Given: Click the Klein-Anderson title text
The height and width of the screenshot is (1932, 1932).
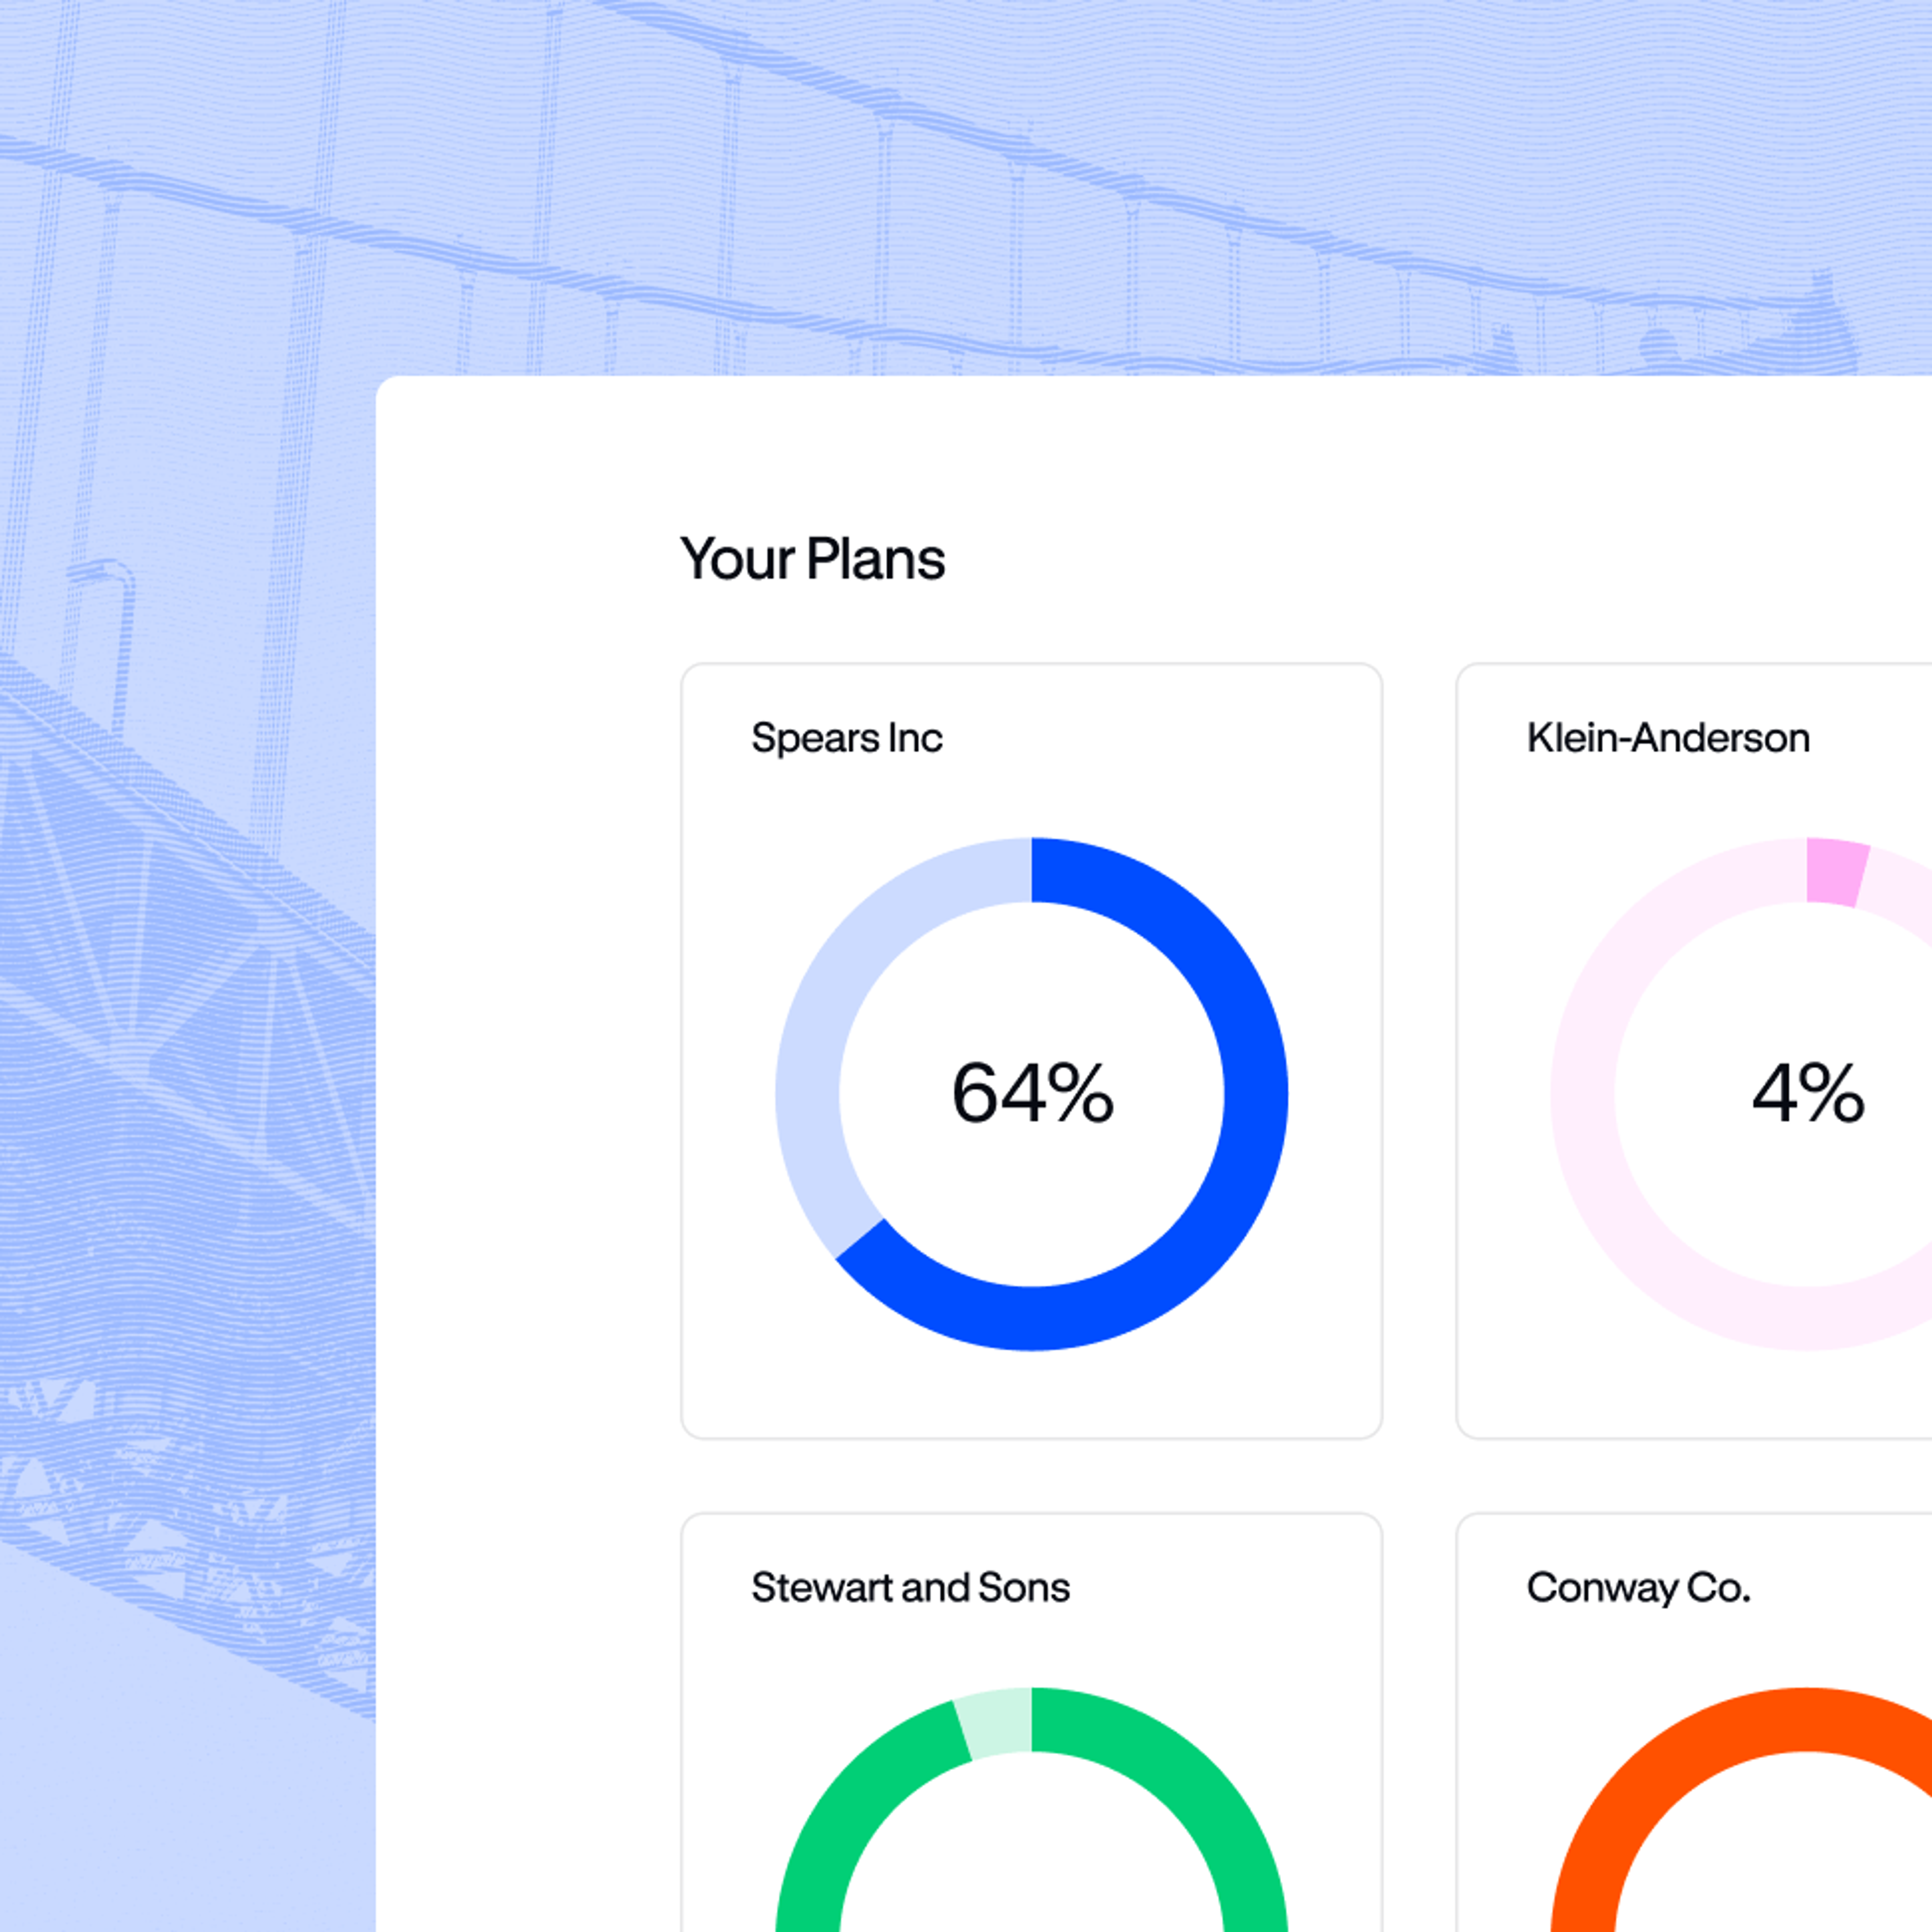Looking at the screenshot, I should click(1668, 738).
